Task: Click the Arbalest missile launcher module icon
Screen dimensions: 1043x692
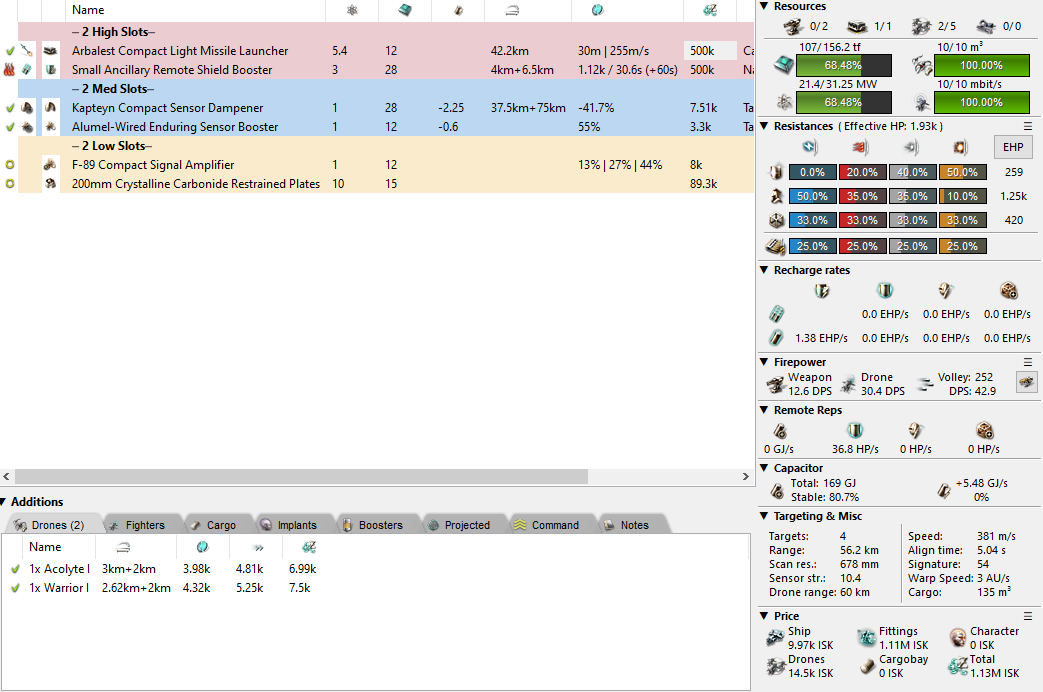Action: point(50,51)
